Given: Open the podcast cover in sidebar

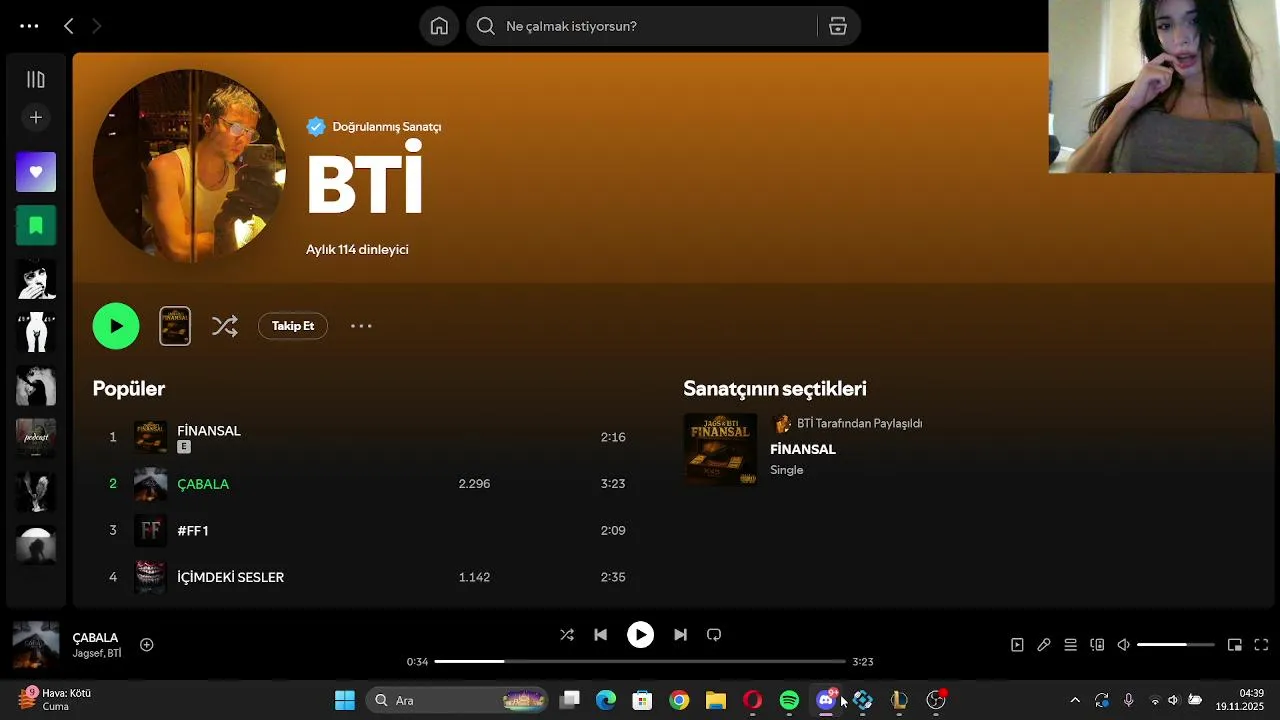Looking at the screenshot, I should [36, 438].
